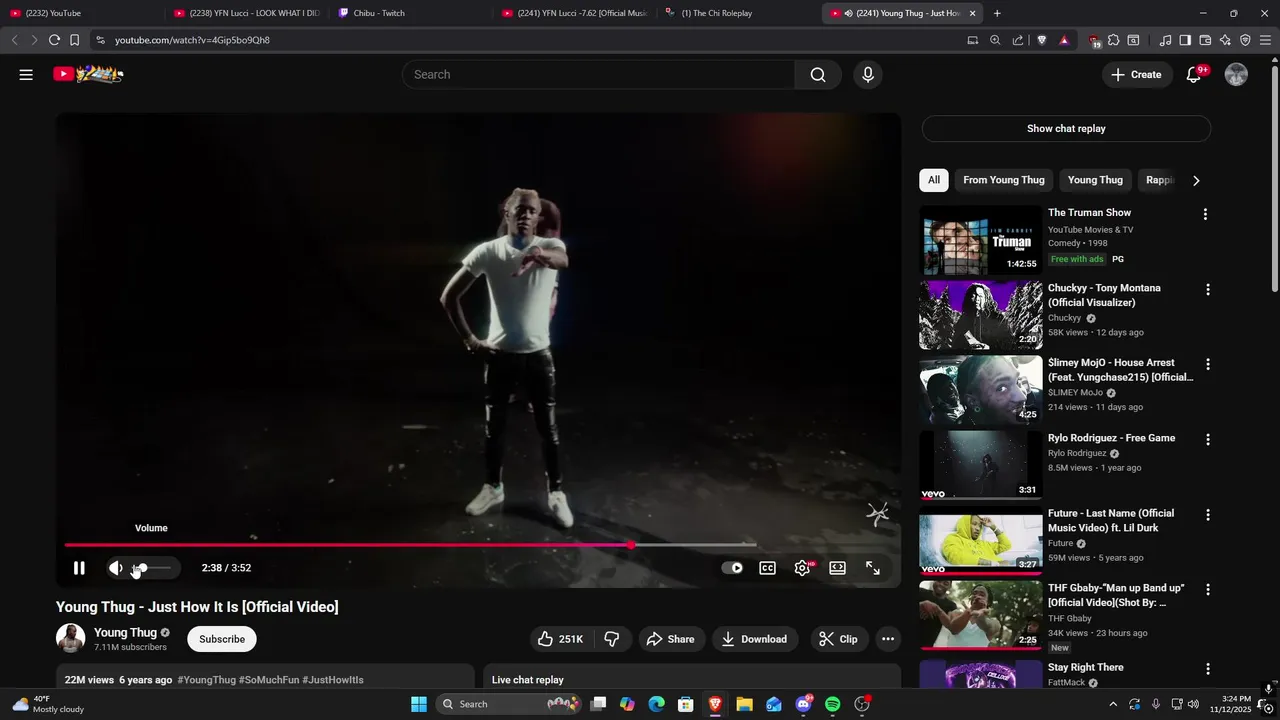
Task: Mute the video with speaker icon
Action: click(x=116, y=568)
